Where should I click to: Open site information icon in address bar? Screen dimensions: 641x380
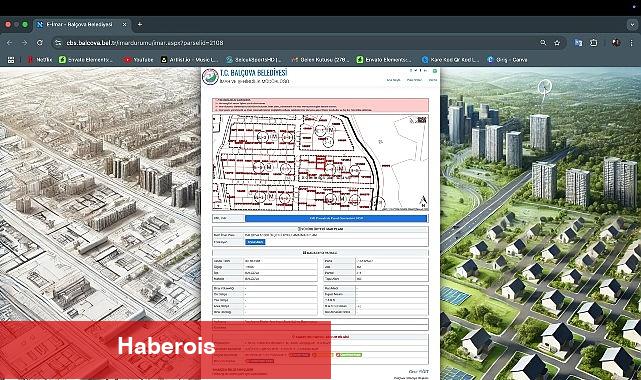coord(58,42)
